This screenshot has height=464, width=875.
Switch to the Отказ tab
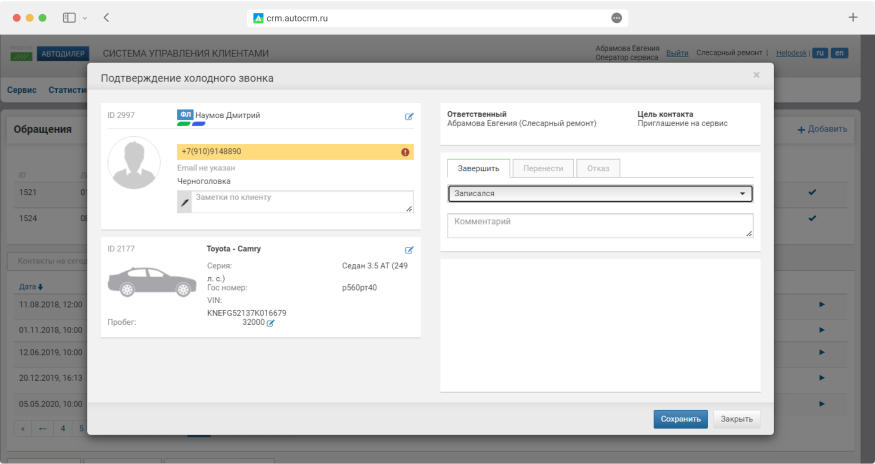point(598,168)
